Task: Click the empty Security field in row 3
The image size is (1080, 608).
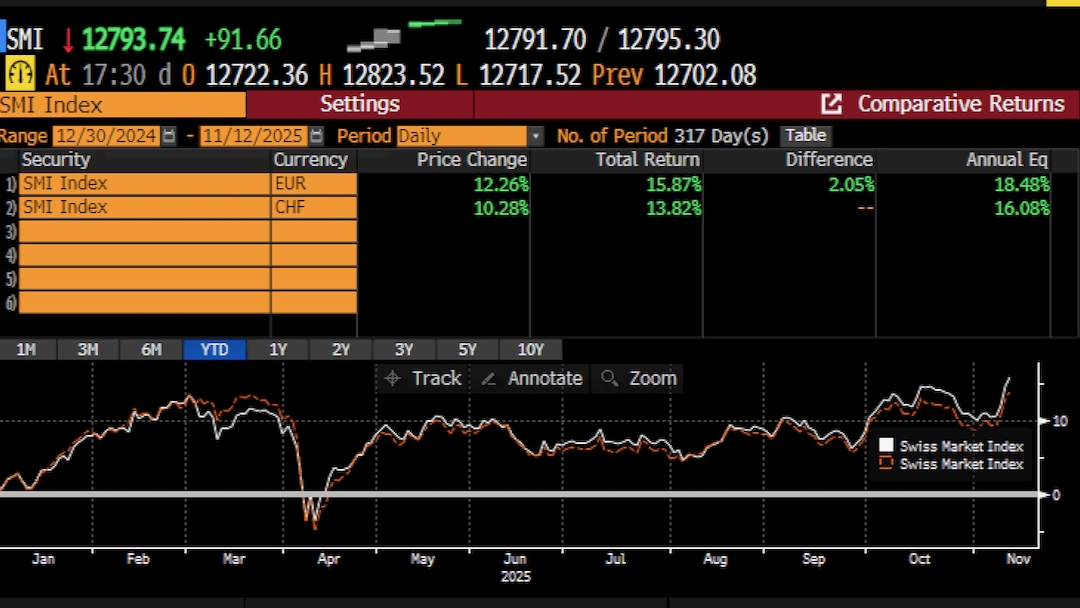Action: 144,231
